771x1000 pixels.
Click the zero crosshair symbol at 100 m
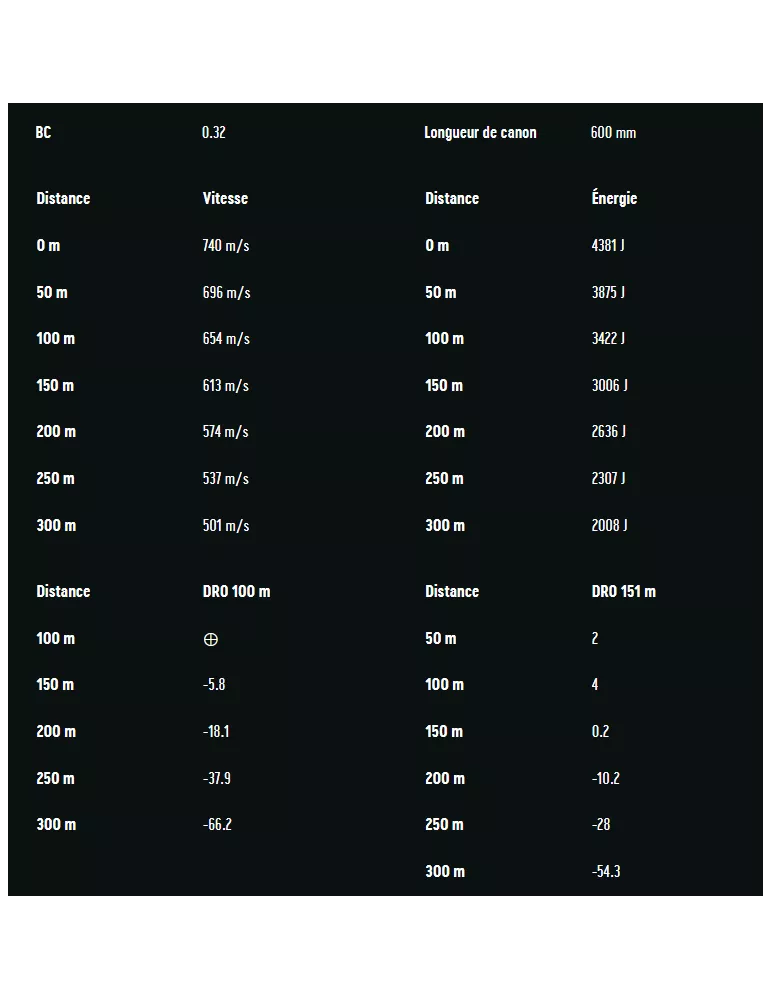click(210, 639)
